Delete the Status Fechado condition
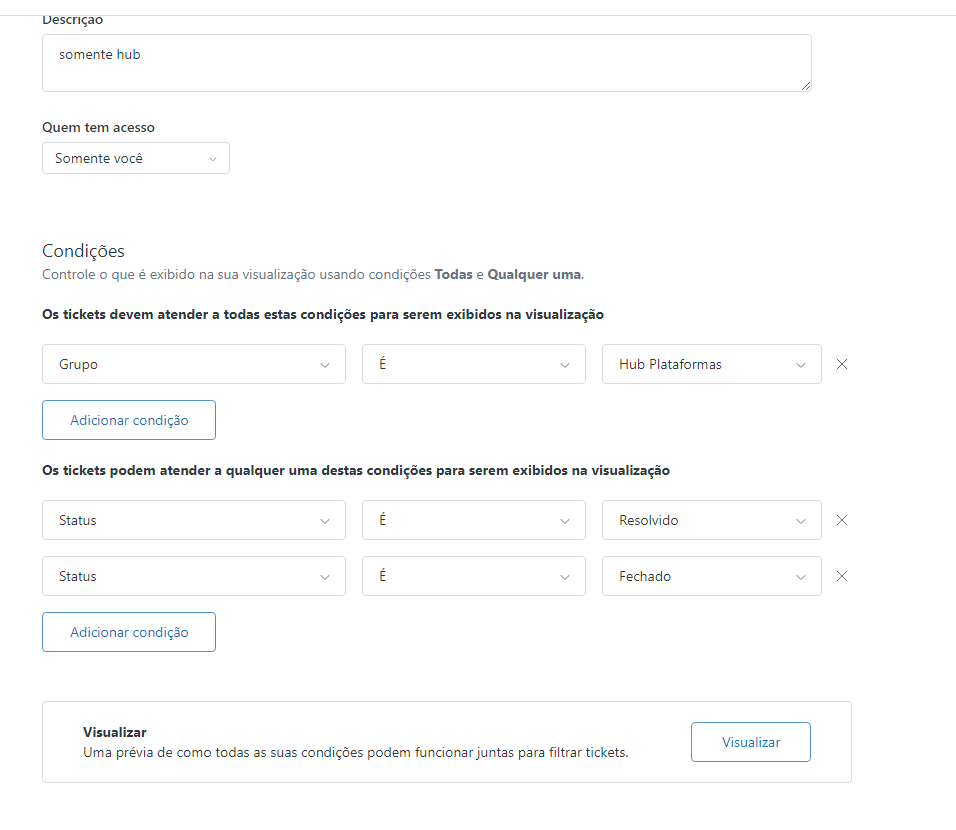This screenshot has width=956, height=830. 842,576
